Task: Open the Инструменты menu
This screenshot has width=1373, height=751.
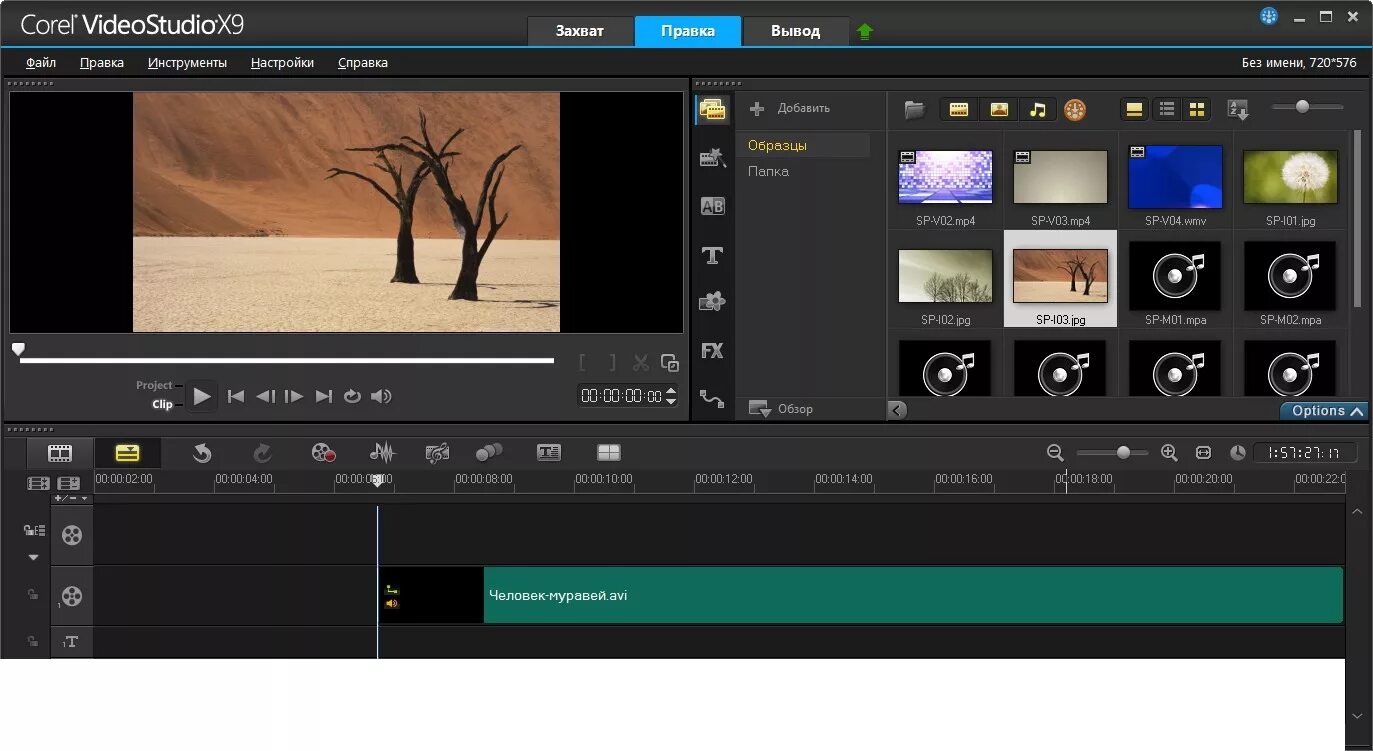Action: coord(187,62)
